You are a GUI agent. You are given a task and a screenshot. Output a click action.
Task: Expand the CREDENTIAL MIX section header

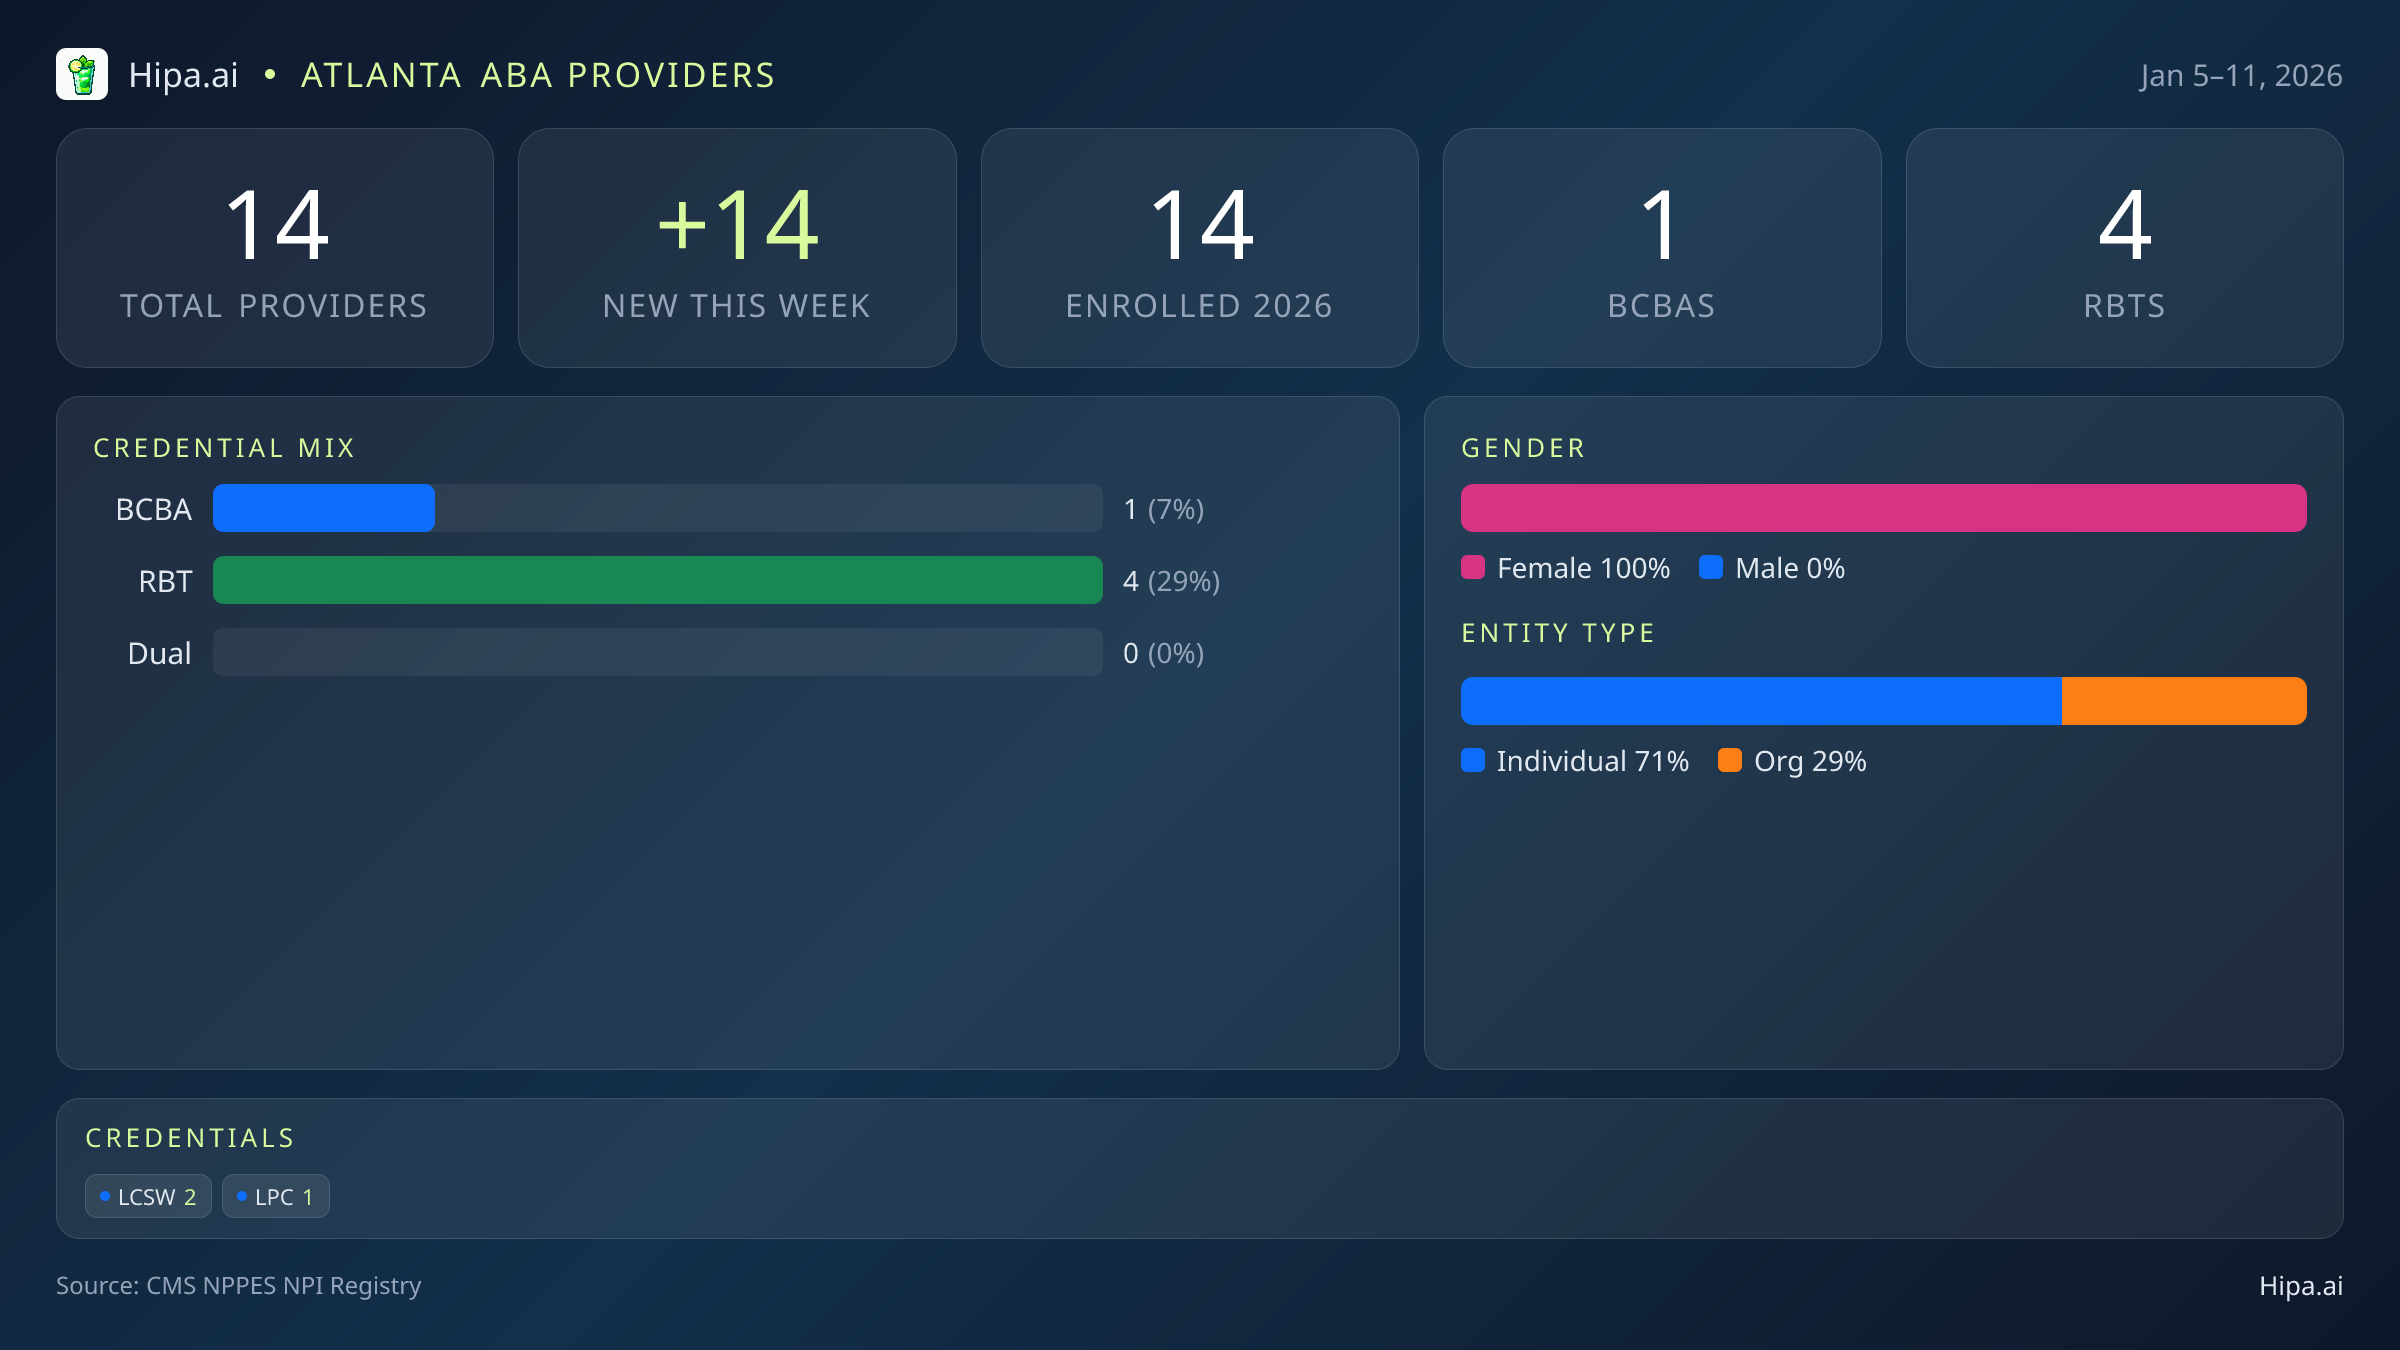tap(225, 448)
